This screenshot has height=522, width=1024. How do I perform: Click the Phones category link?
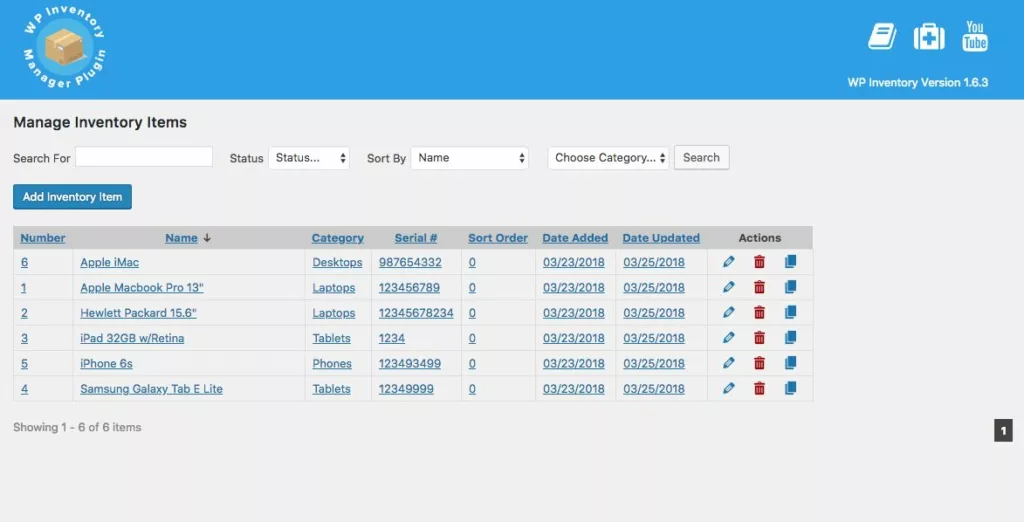[x=332, y=363]
